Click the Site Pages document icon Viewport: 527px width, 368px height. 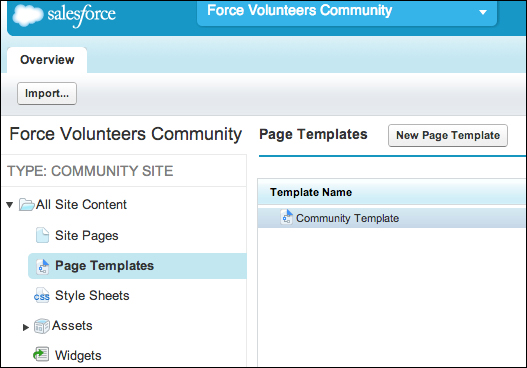click(42, 235)
